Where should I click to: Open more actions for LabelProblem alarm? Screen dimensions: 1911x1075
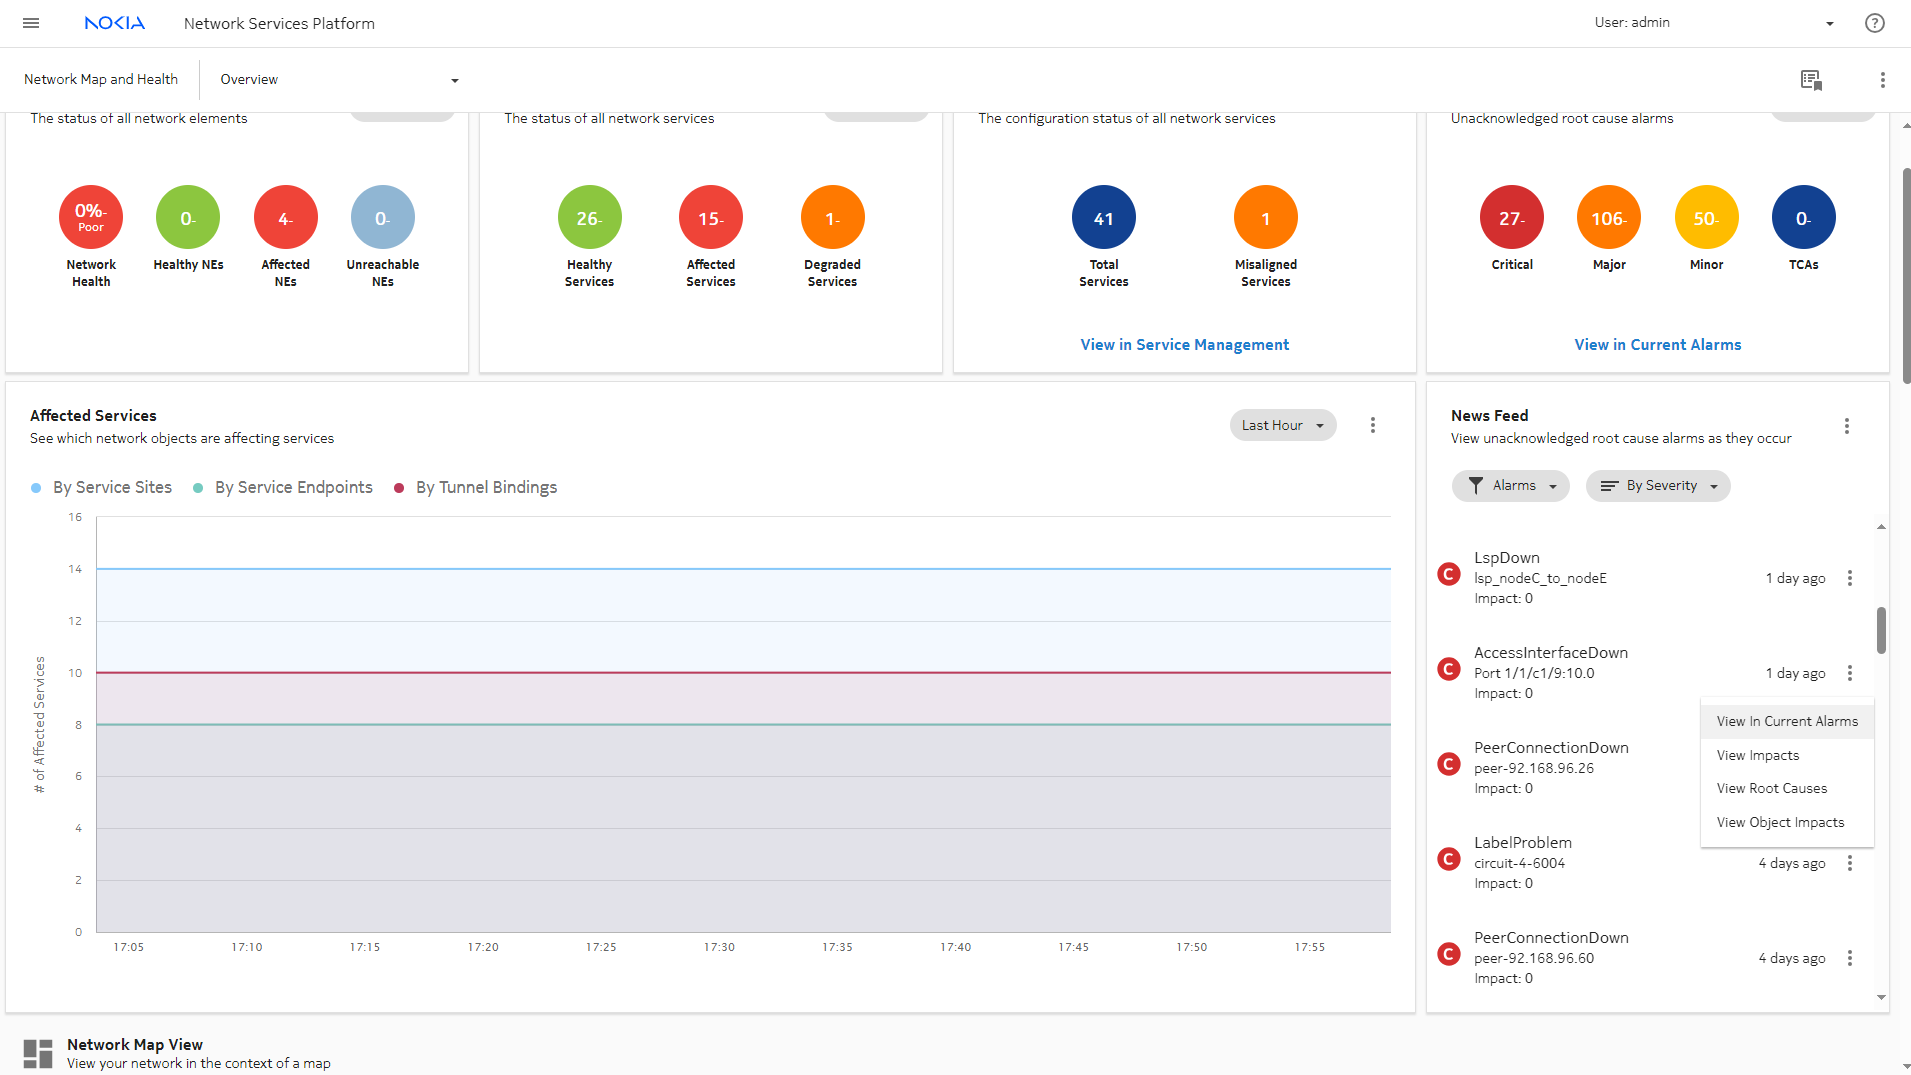tap(1850, 863)
